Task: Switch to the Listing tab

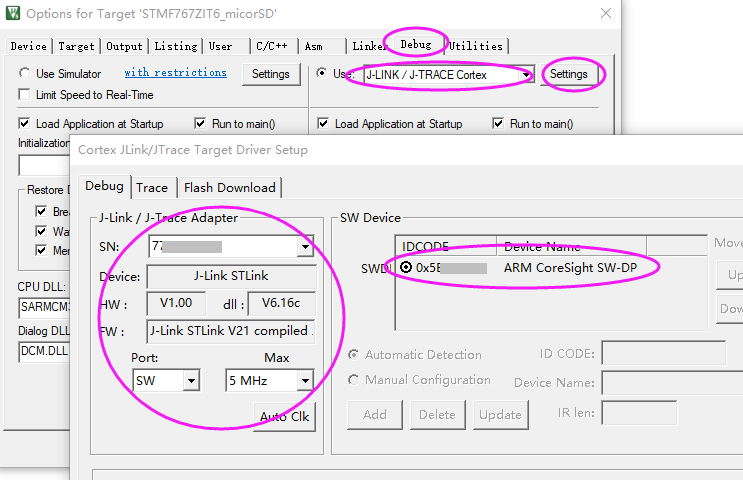Action: [176, 46]
